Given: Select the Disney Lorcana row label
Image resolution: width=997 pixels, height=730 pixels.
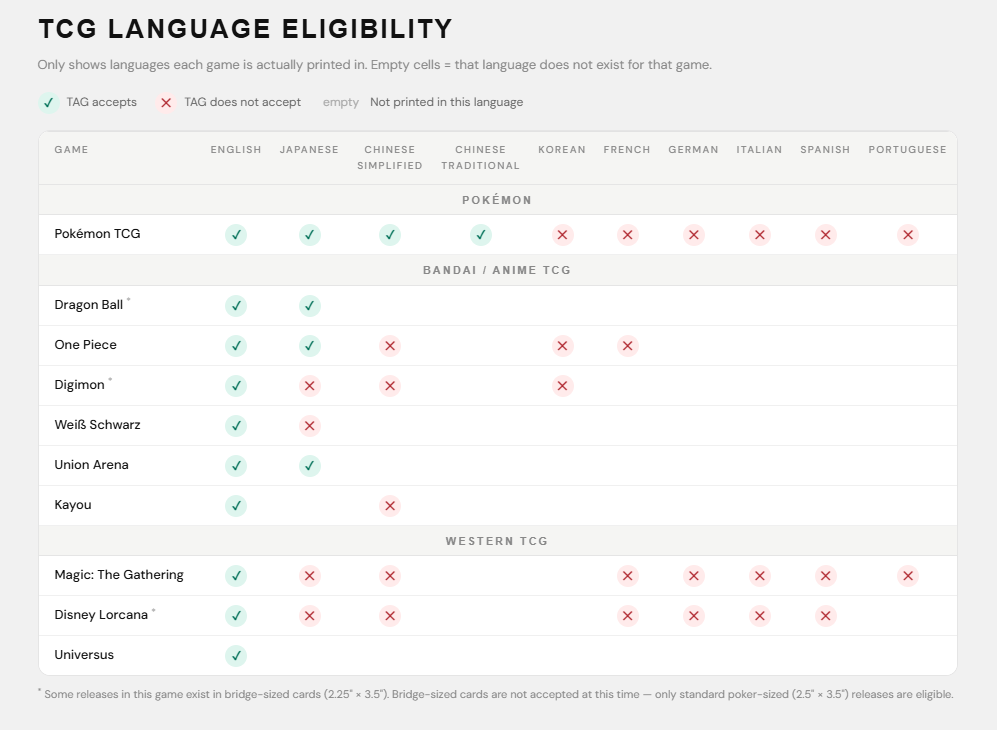Looking at the screenshot, I should click(x=101, y=615).
